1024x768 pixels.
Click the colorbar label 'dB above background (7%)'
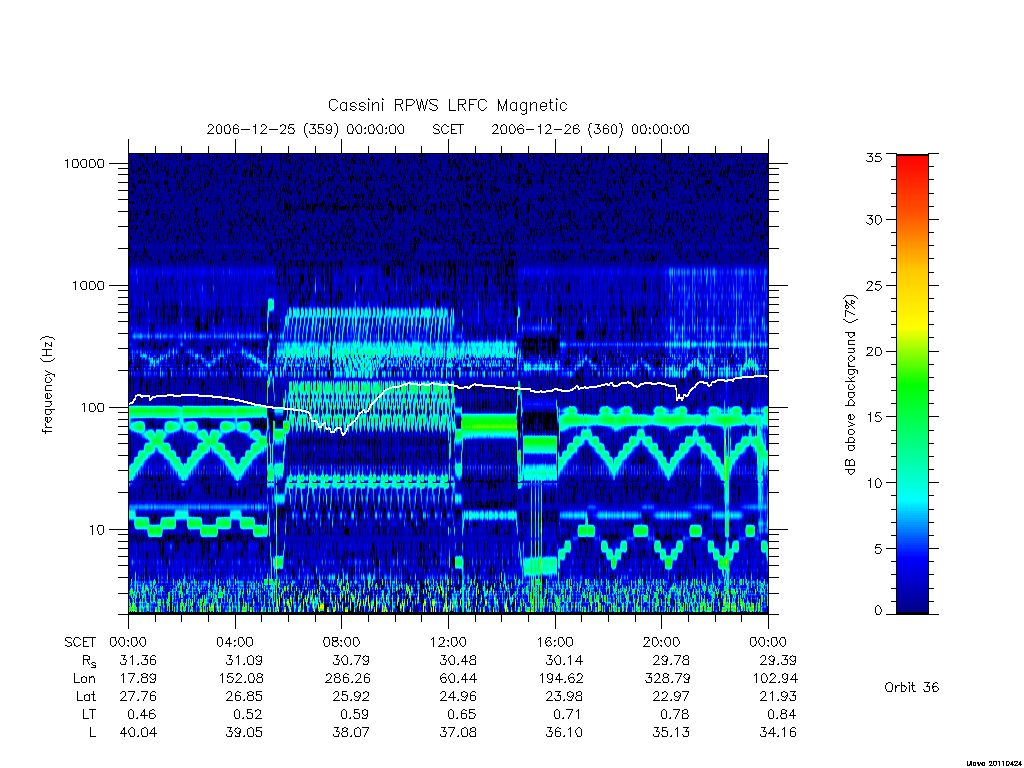click(850, 385)
